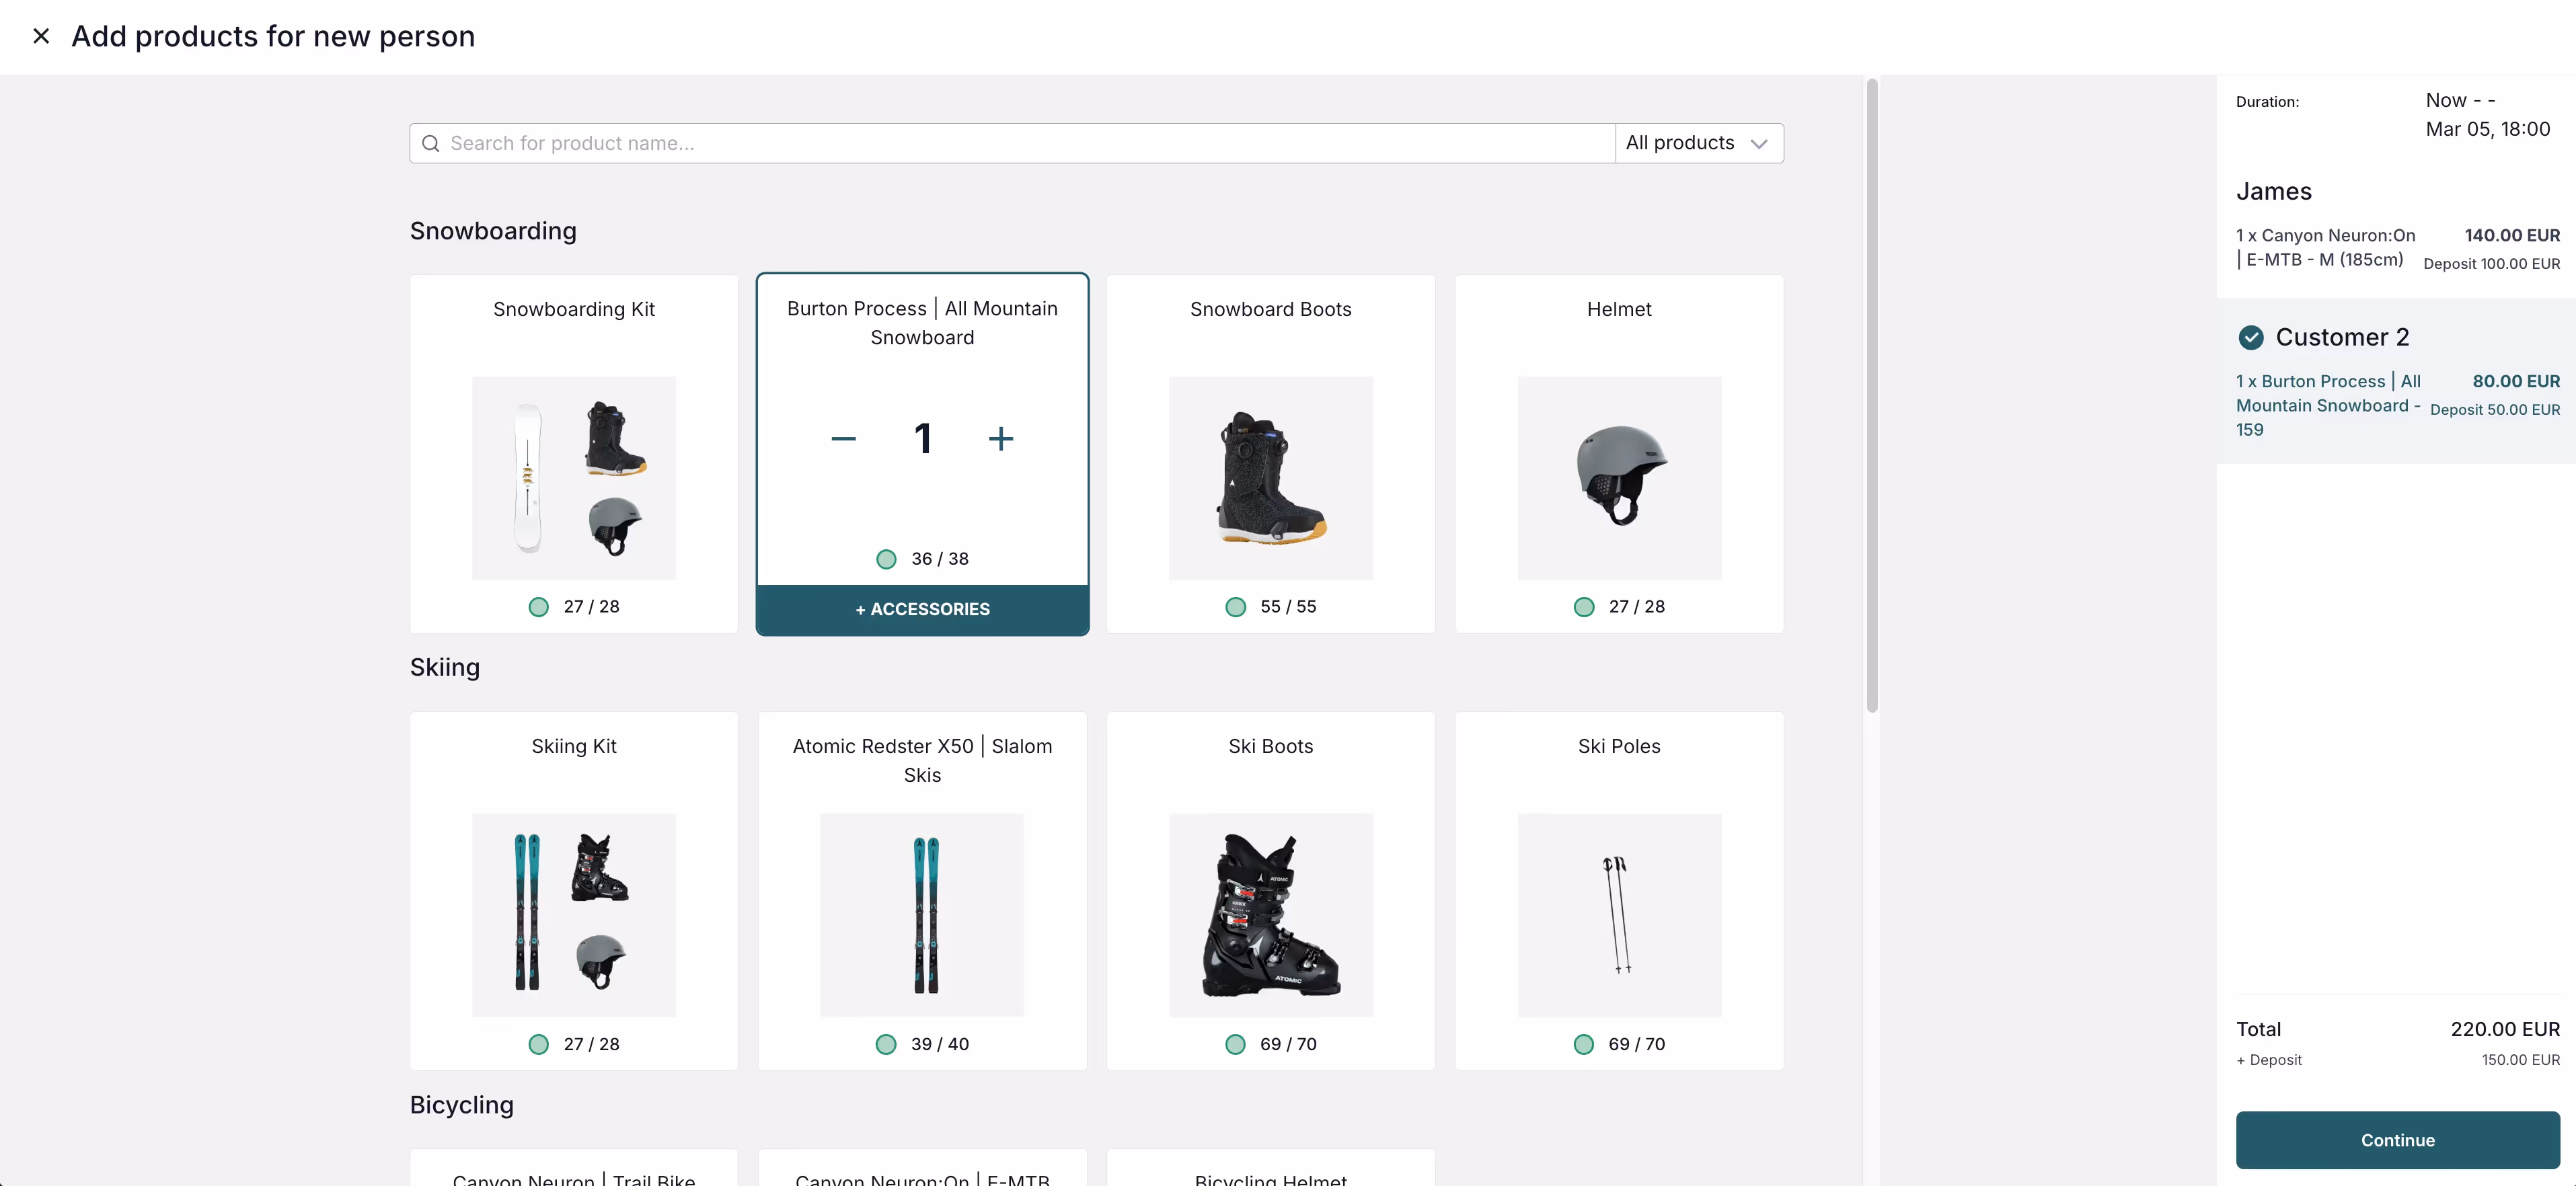2576x1186 pixels.
Task: Click Helmet availability status indicator
Action: click(1583, 607)
